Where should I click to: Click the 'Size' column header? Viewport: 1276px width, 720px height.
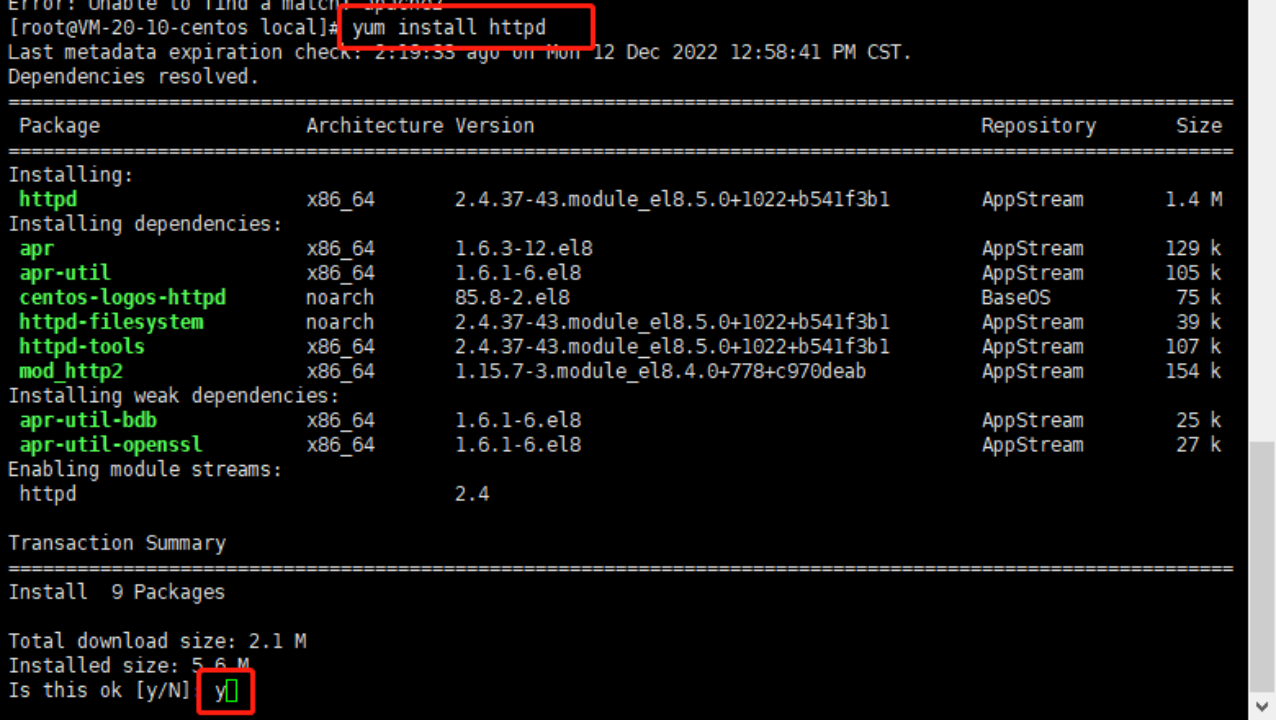pos(1199,126)
